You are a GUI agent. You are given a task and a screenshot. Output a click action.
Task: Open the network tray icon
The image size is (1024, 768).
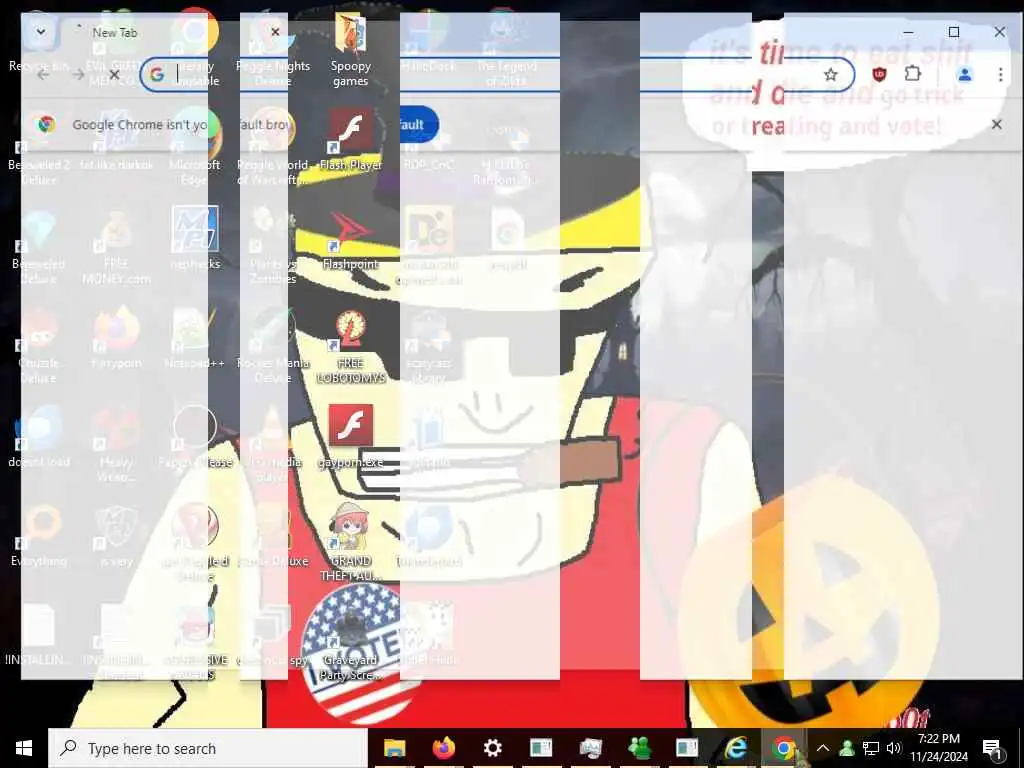[871, 748]
